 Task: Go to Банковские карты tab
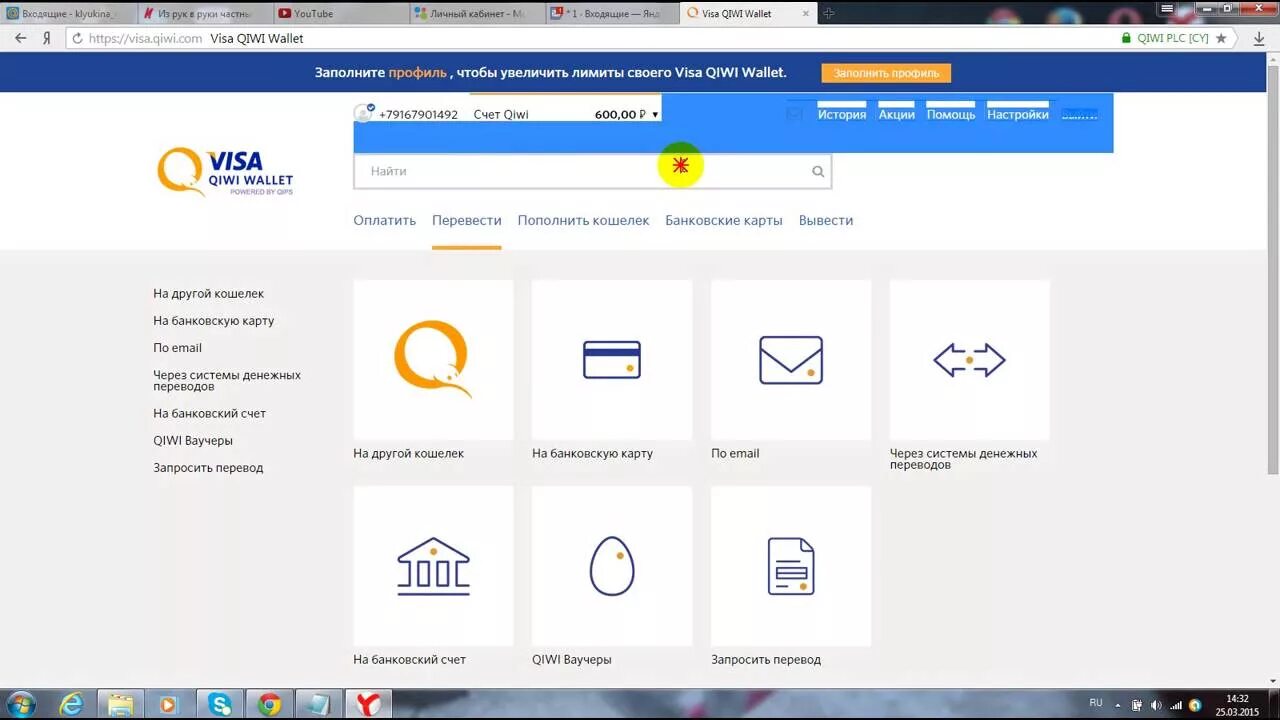(x=724, y=220)
